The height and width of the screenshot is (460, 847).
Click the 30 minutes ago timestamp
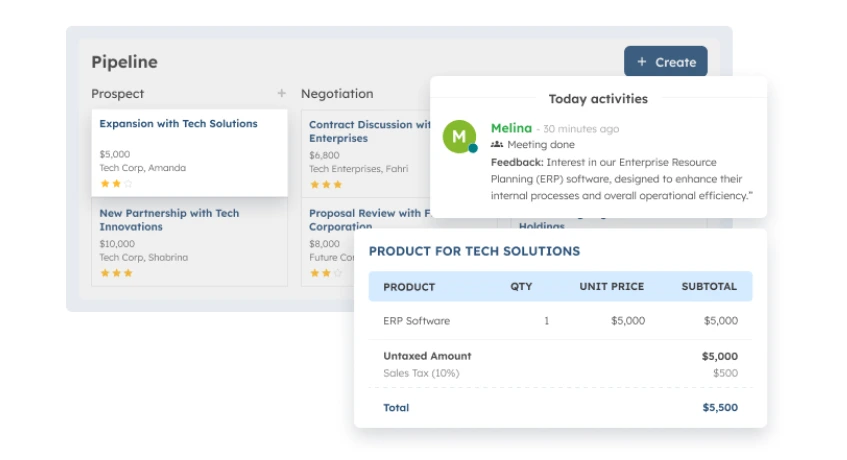click(581, 129)
